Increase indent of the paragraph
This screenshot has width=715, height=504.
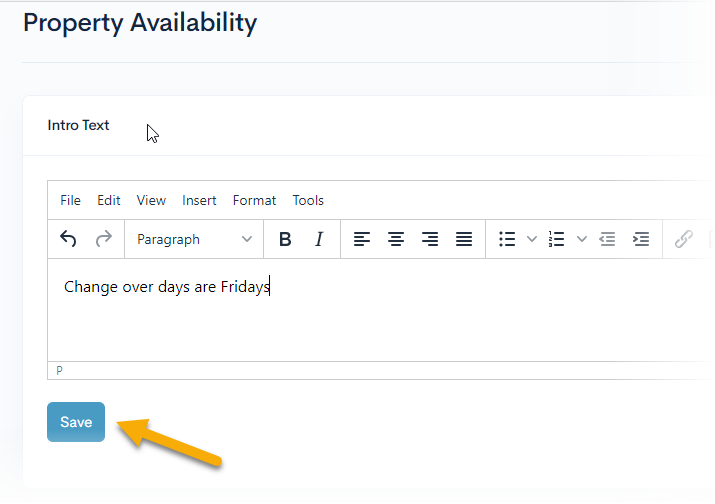coord(641,239)
